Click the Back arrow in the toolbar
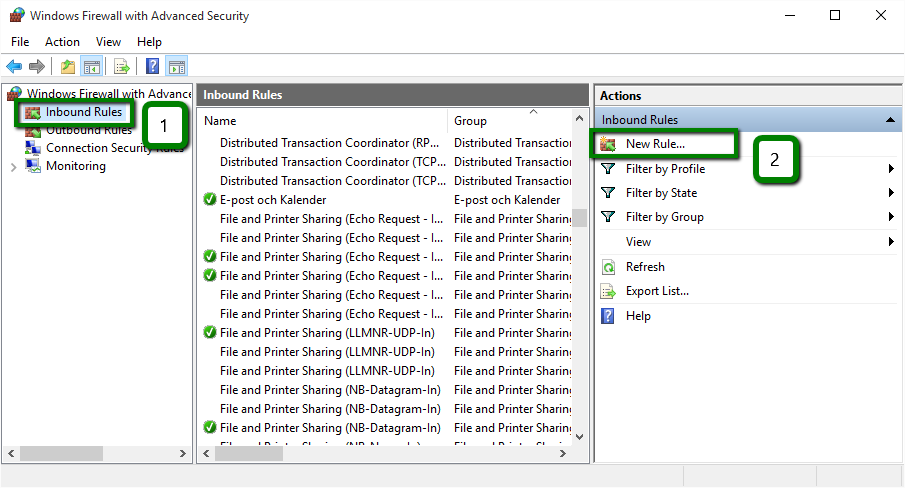Image resolution: width=905 pixels, height=488 pixels. (14, 67)
